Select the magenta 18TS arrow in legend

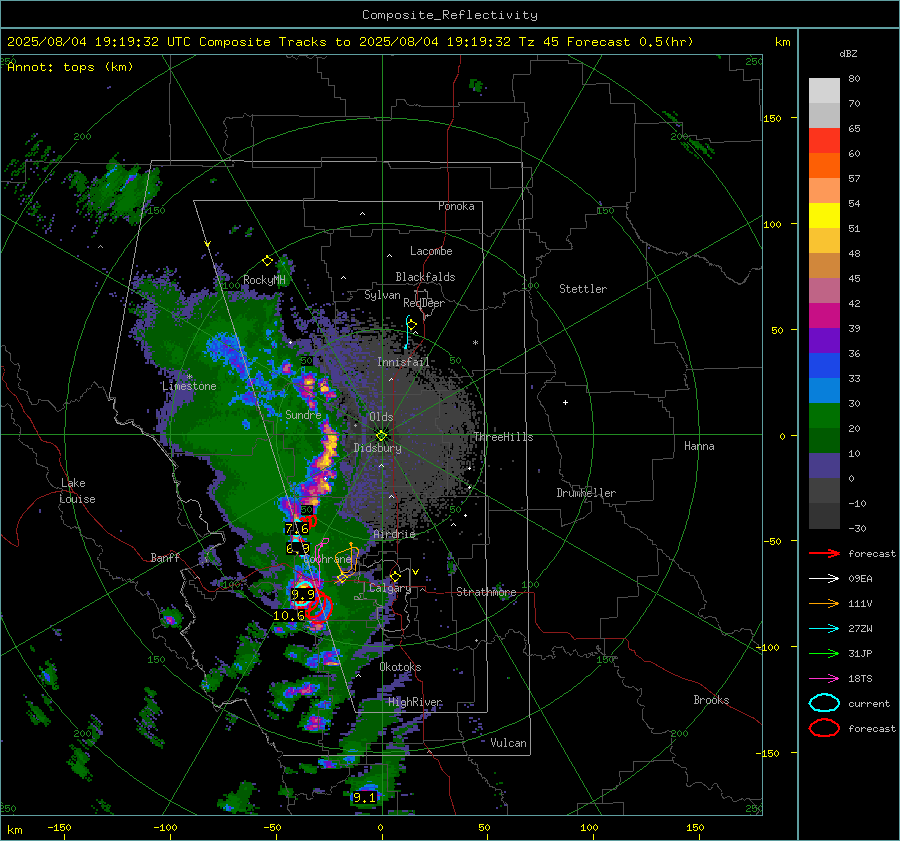[x=824, y=679]
